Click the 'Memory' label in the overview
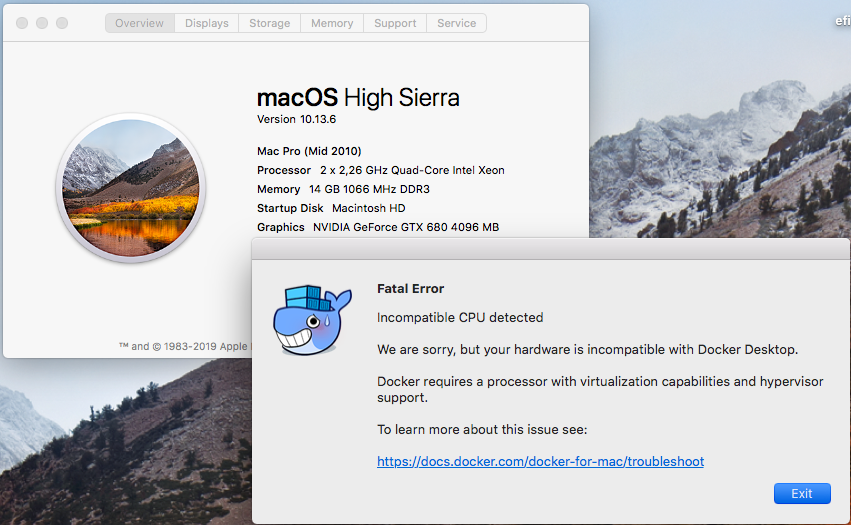Image resolution: width=851 pixels, height=525 pixels. (278, 189)
